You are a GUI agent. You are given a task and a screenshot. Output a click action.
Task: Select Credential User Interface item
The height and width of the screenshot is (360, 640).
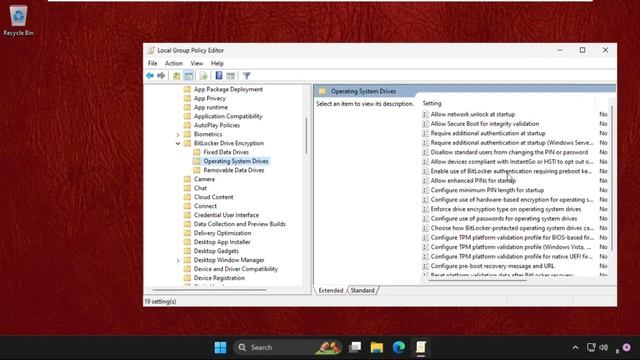(226, 215)
